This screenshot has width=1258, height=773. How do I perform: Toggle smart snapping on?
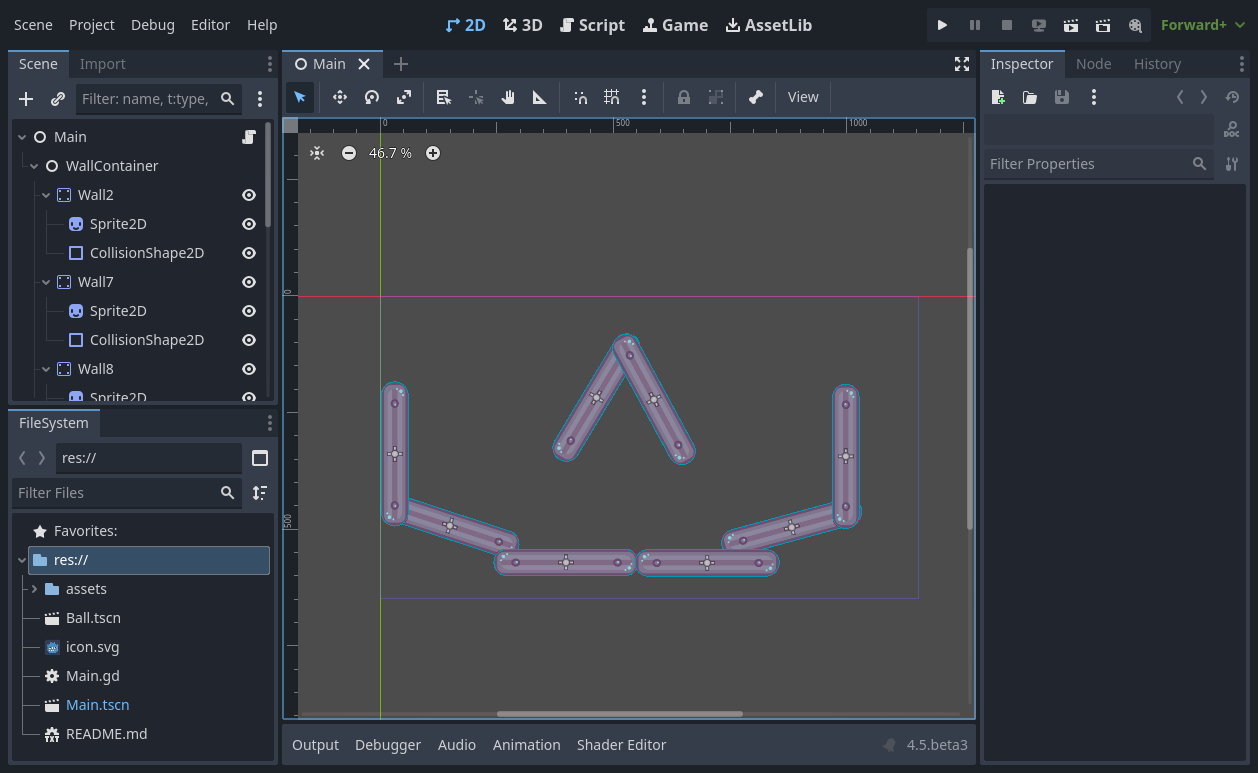[580, 97]
